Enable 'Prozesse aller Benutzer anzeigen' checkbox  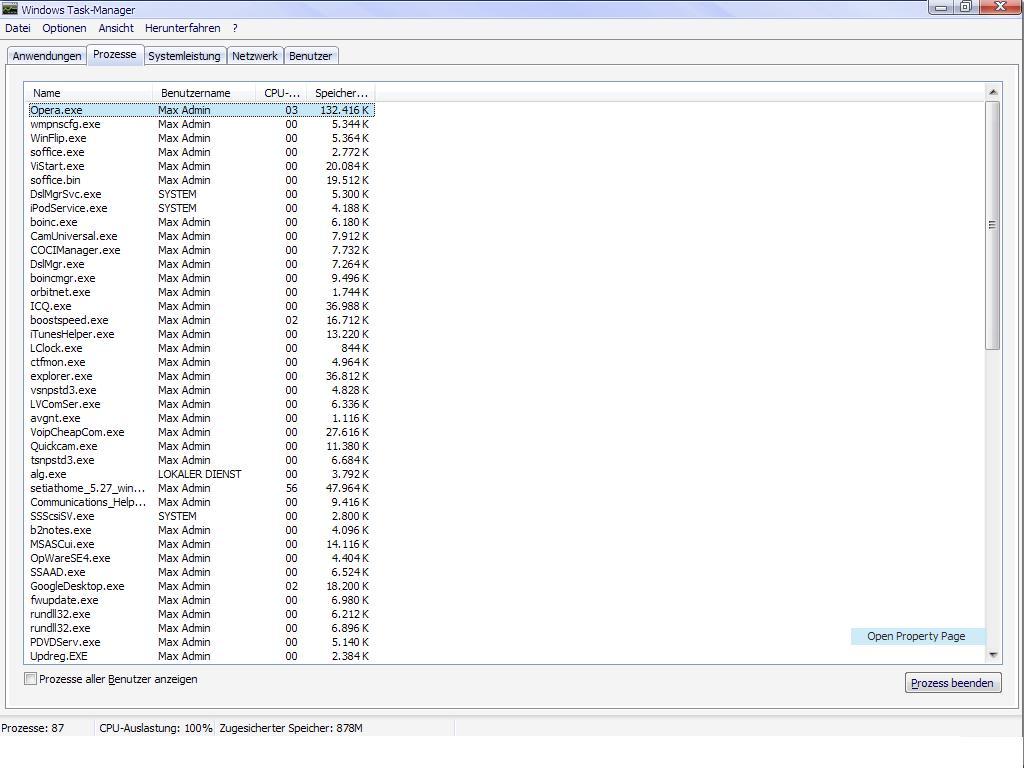click(31, 679)
